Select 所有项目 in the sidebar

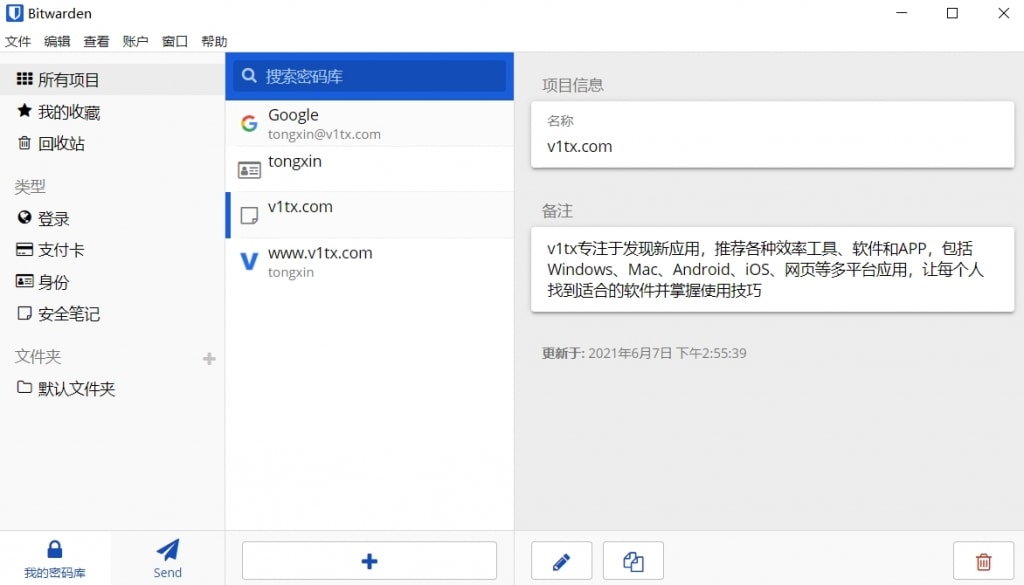[x=112, y=80]
